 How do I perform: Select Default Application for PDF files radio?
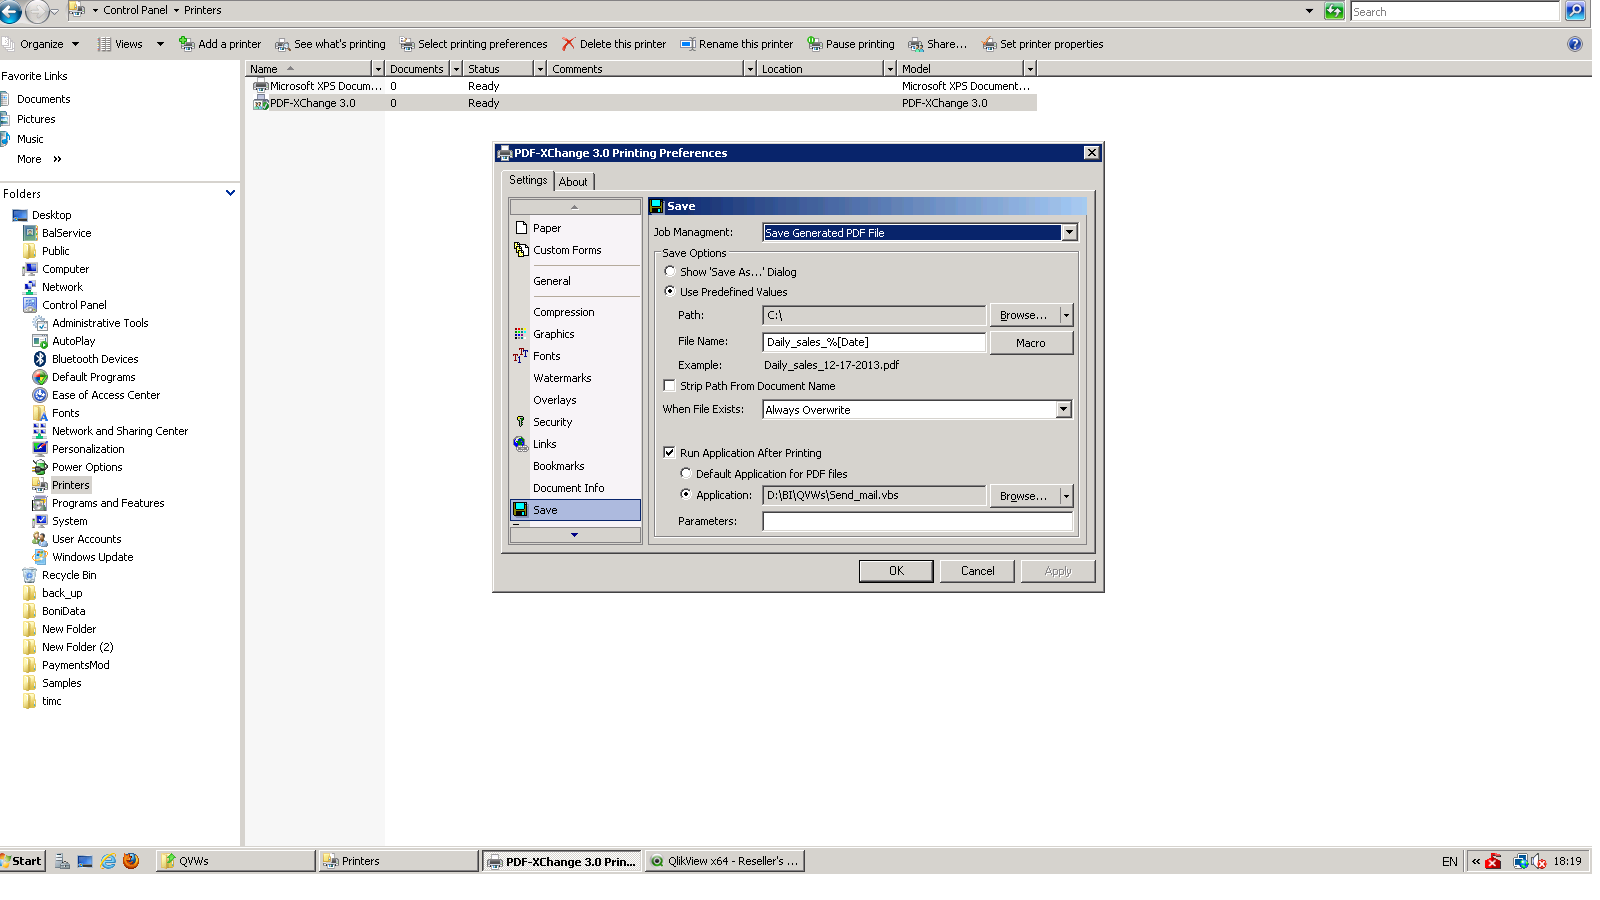tap(686, 473)
